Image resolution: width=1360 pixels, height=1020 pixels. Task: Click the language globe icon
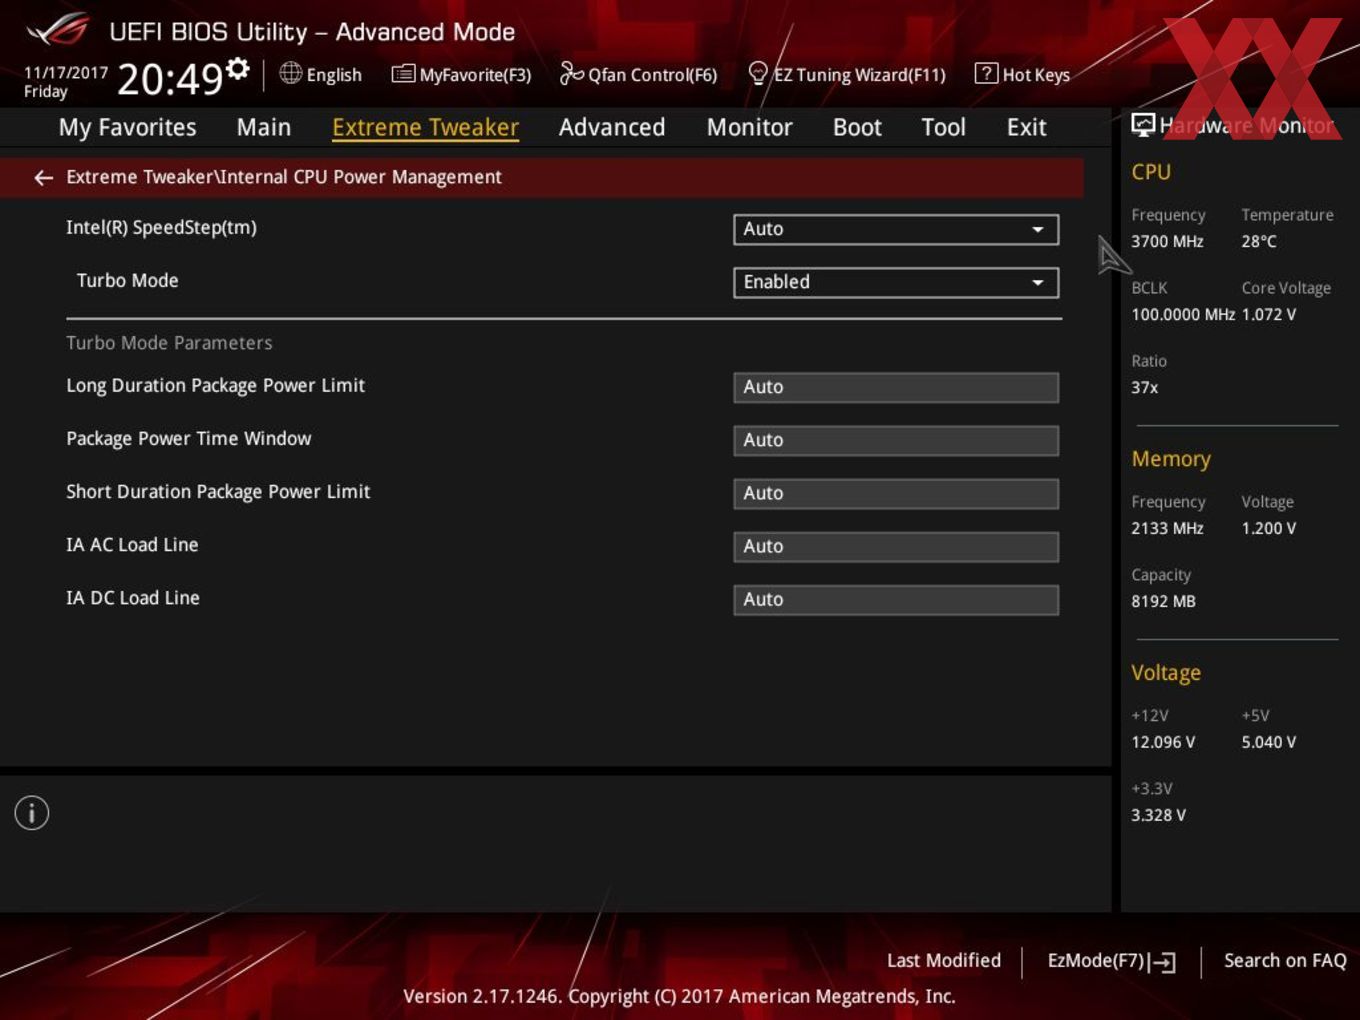290,73
